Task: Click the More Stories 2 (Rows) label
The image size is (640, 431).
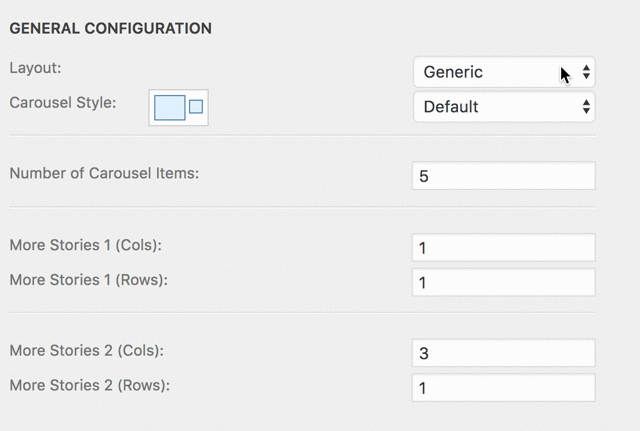Action: click(89, 385)
